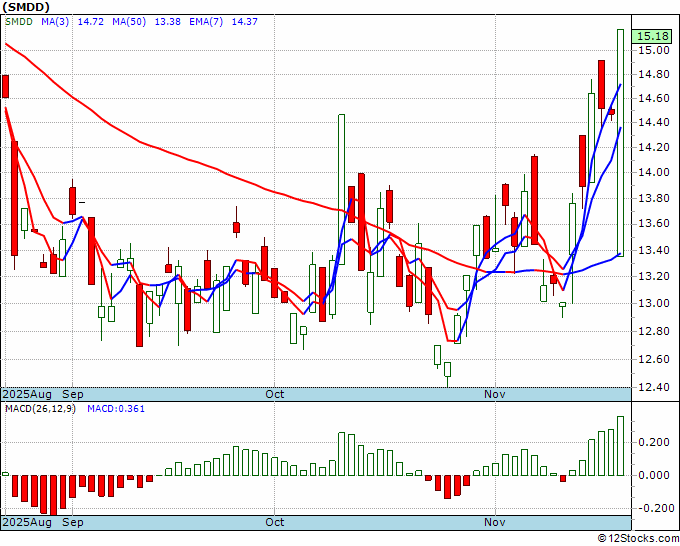The height and width of the screenshot is (546, 680).
Task: Click the MACD(26,12,9) indicator label
Action: click(x=40, y=409)
